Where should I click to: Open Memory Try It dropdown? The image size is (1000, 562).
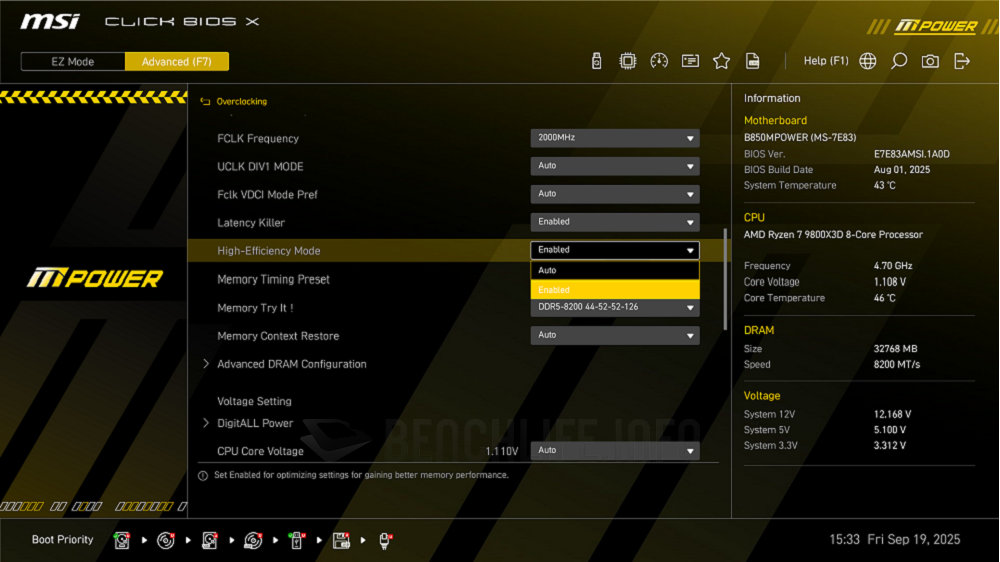coord(615,307)
